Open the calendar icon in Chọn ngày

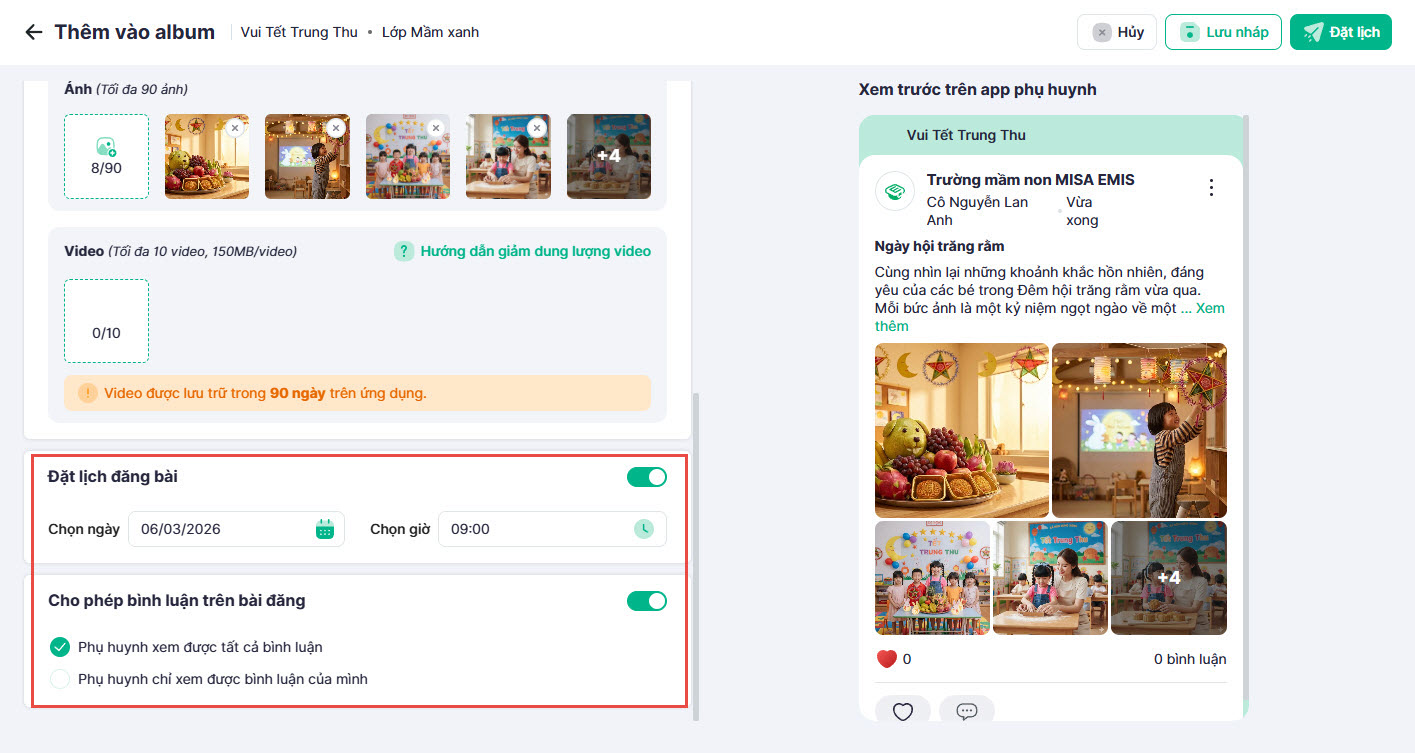pos(324,529)
